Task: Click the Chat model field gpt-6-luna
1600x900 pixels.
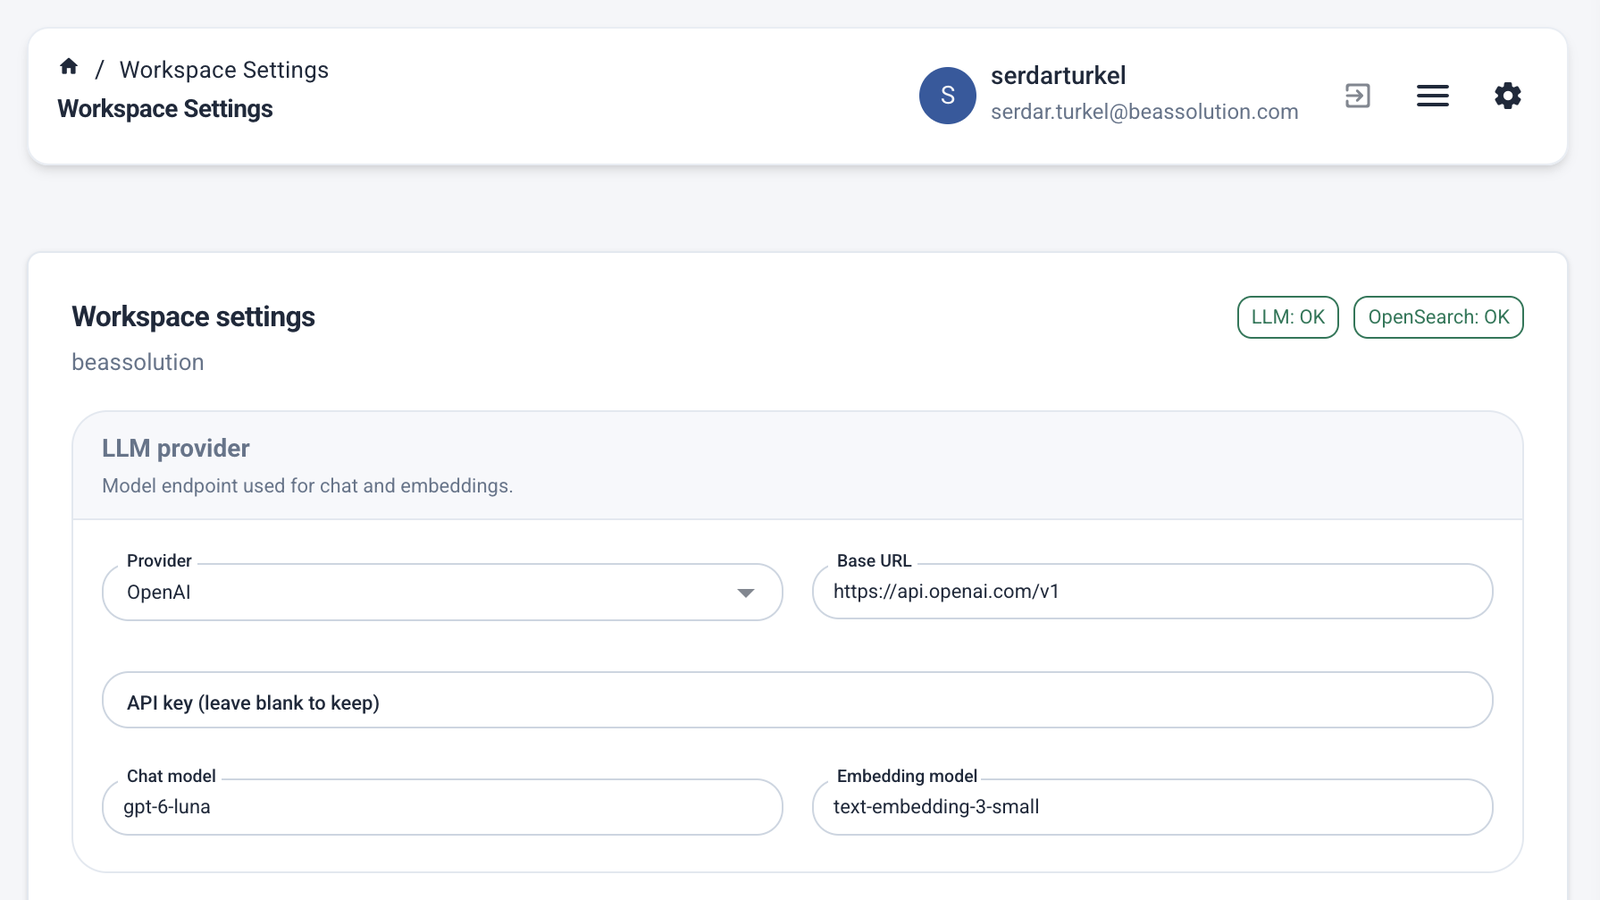Action: tap(442, 807)
